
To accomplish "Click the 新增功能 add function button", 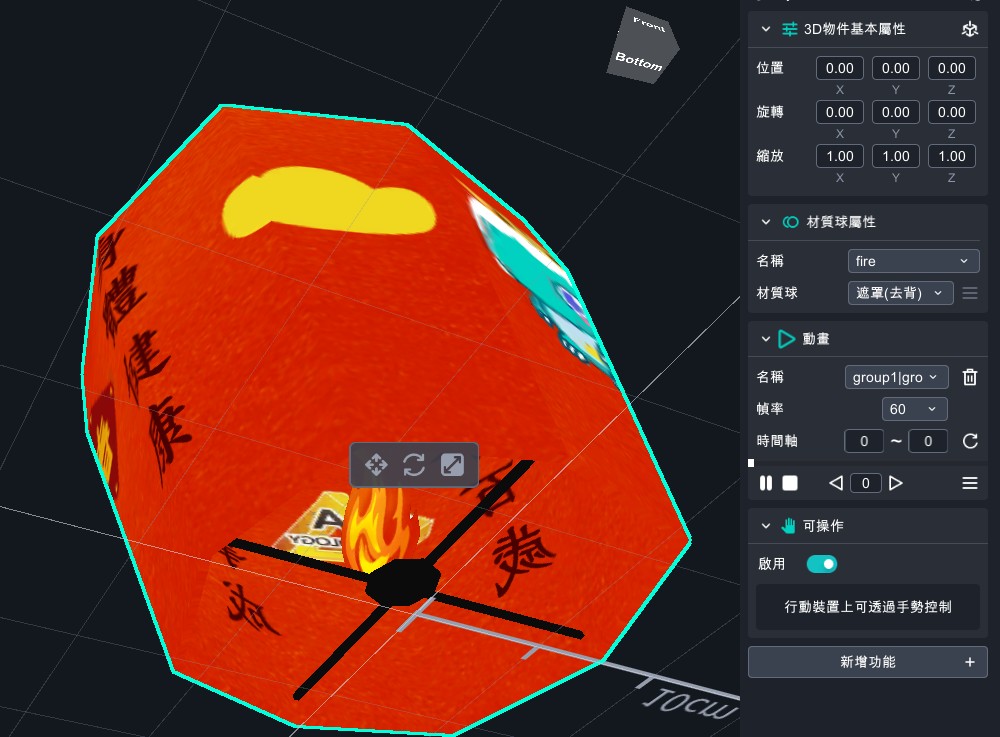I will click(x=867, y=662).
